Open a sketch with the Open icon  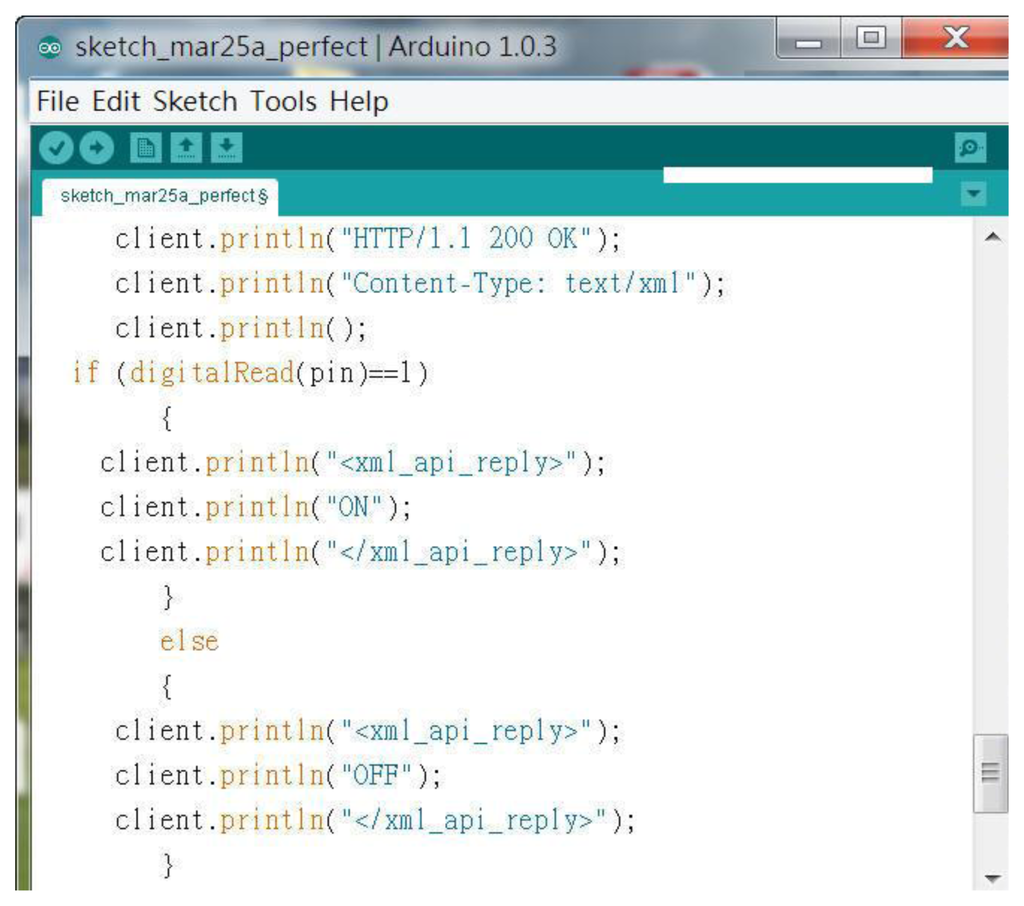click(x=186, y=148)
